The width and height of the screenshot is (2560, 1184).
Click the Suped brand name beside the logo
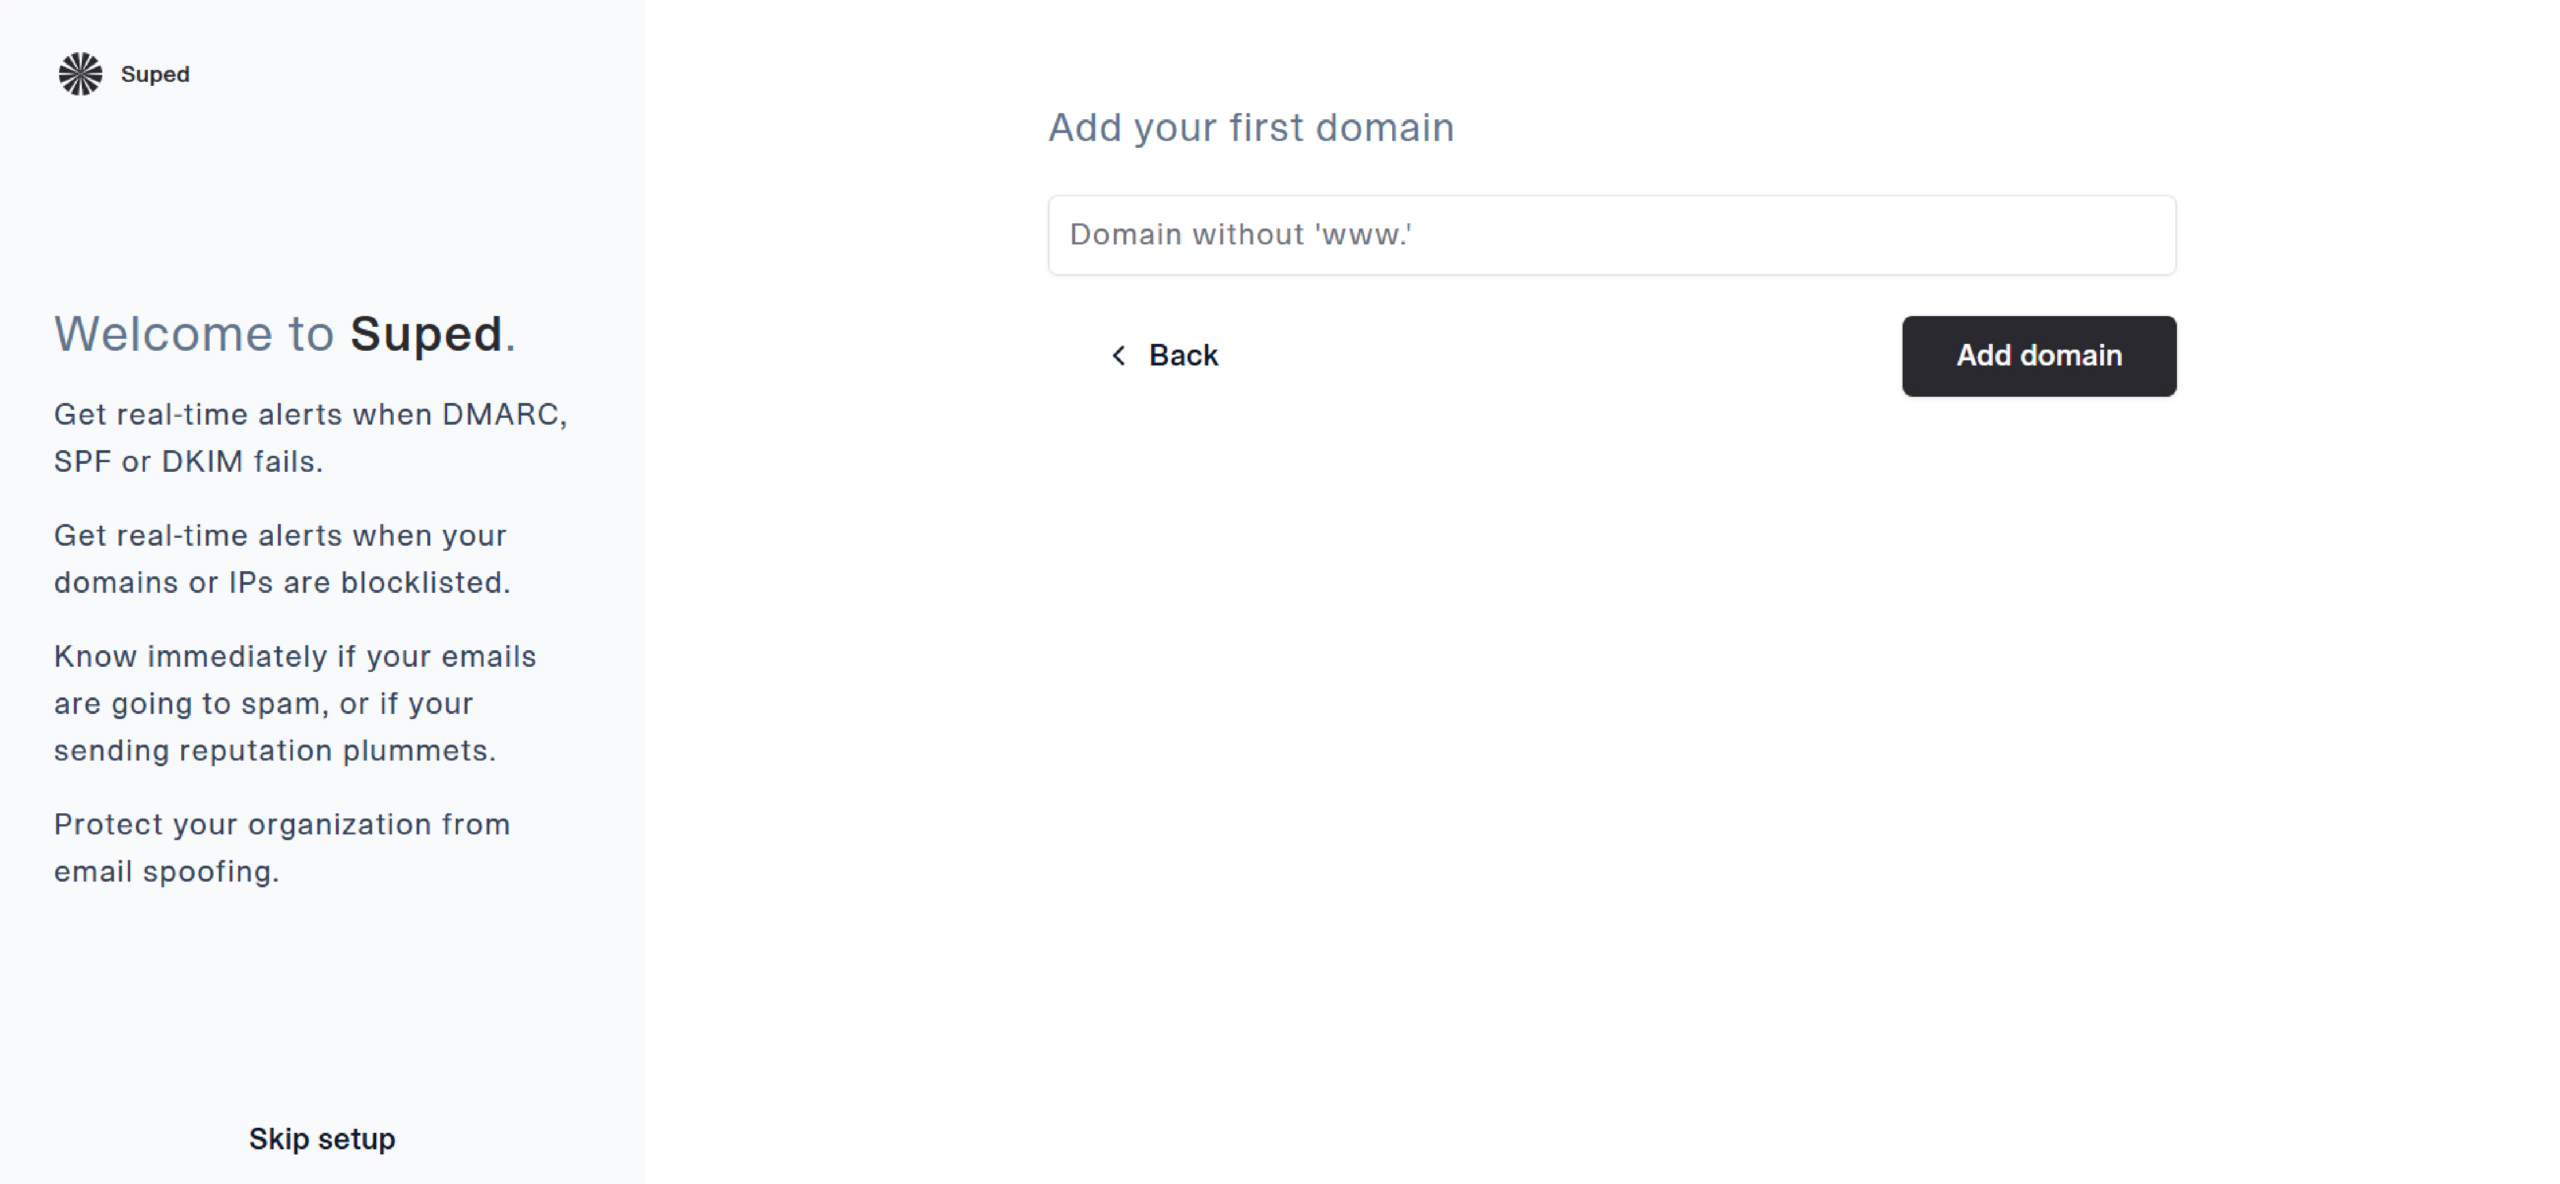coord(155,74)
